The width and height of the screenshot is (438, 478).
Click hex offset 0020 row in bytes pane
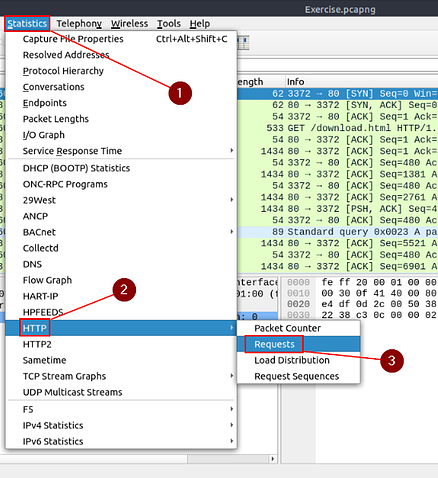coord(362,304)
